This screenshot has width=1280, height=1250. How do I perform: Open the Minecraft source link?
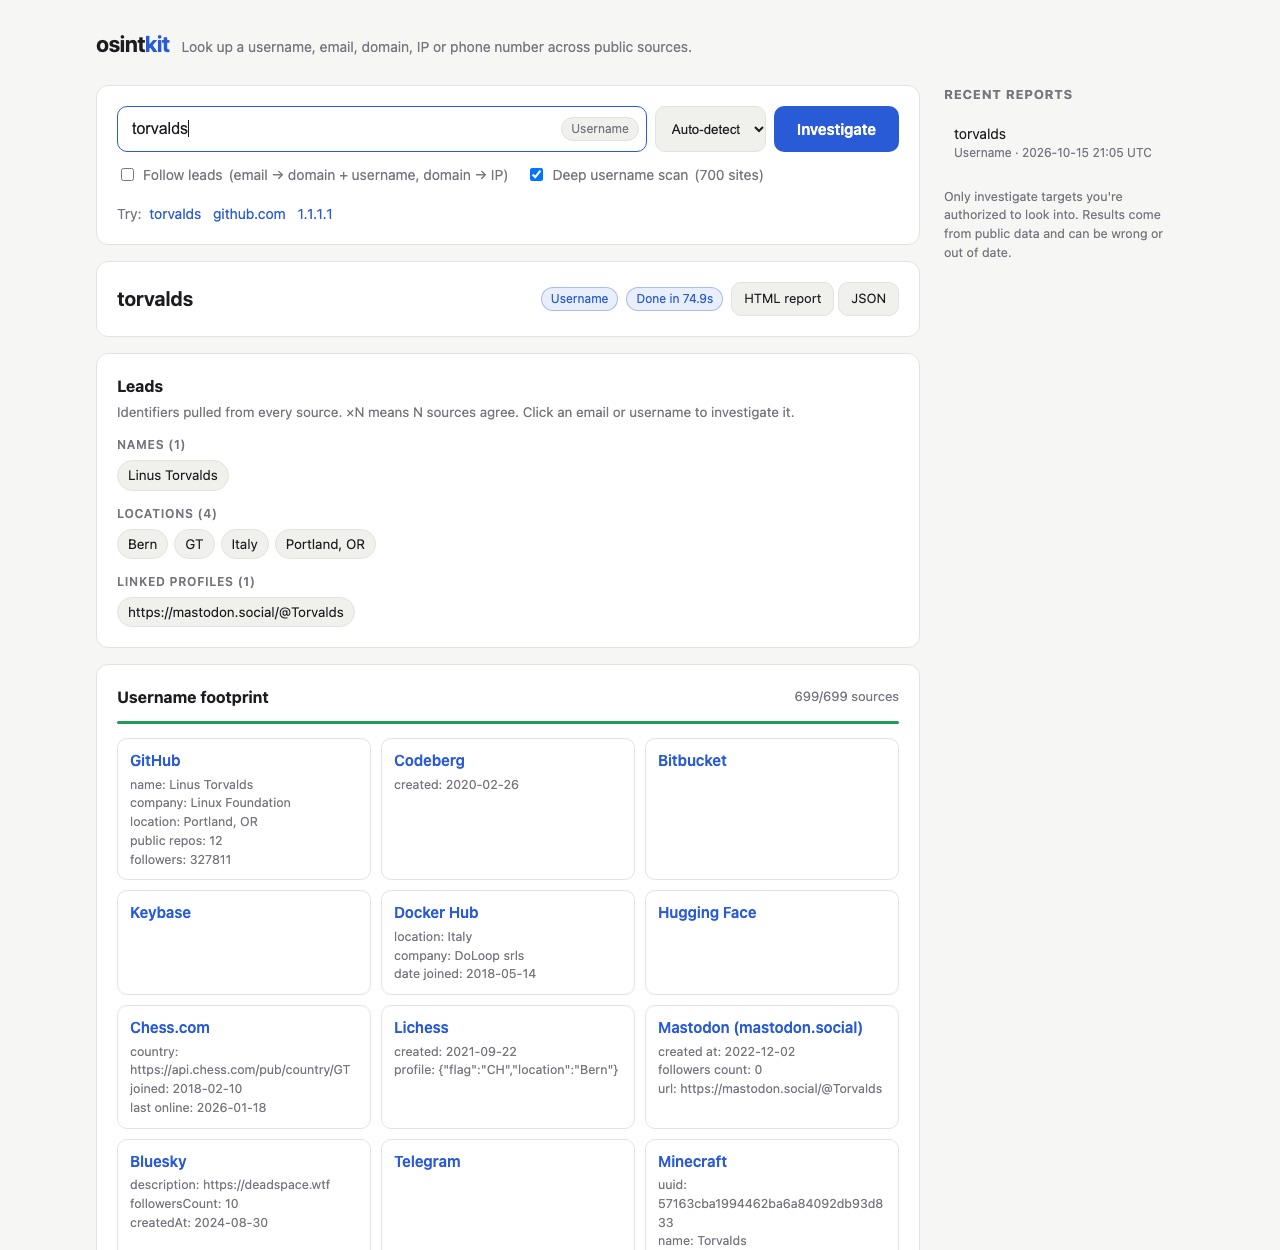click(692, 1162)
